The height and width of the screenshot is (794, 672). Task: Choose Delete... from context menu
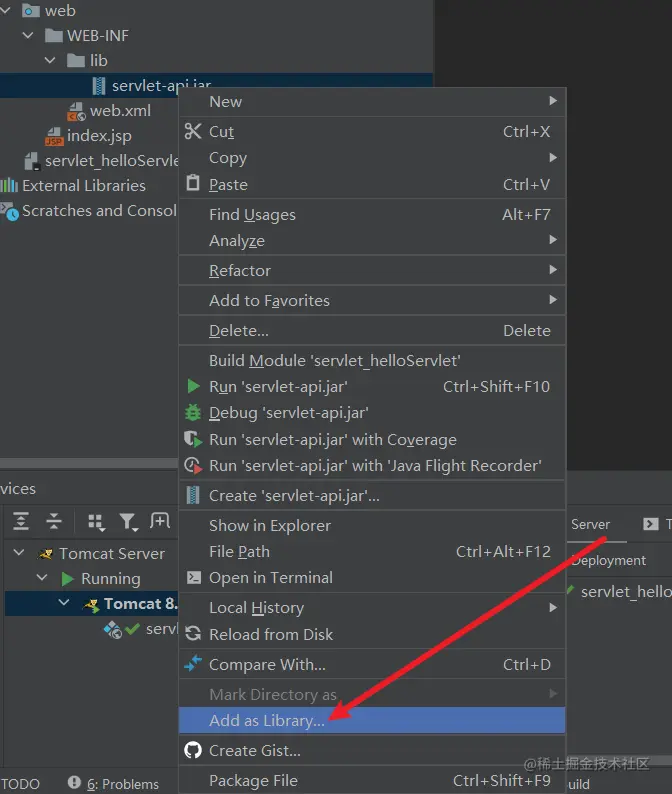372,330
